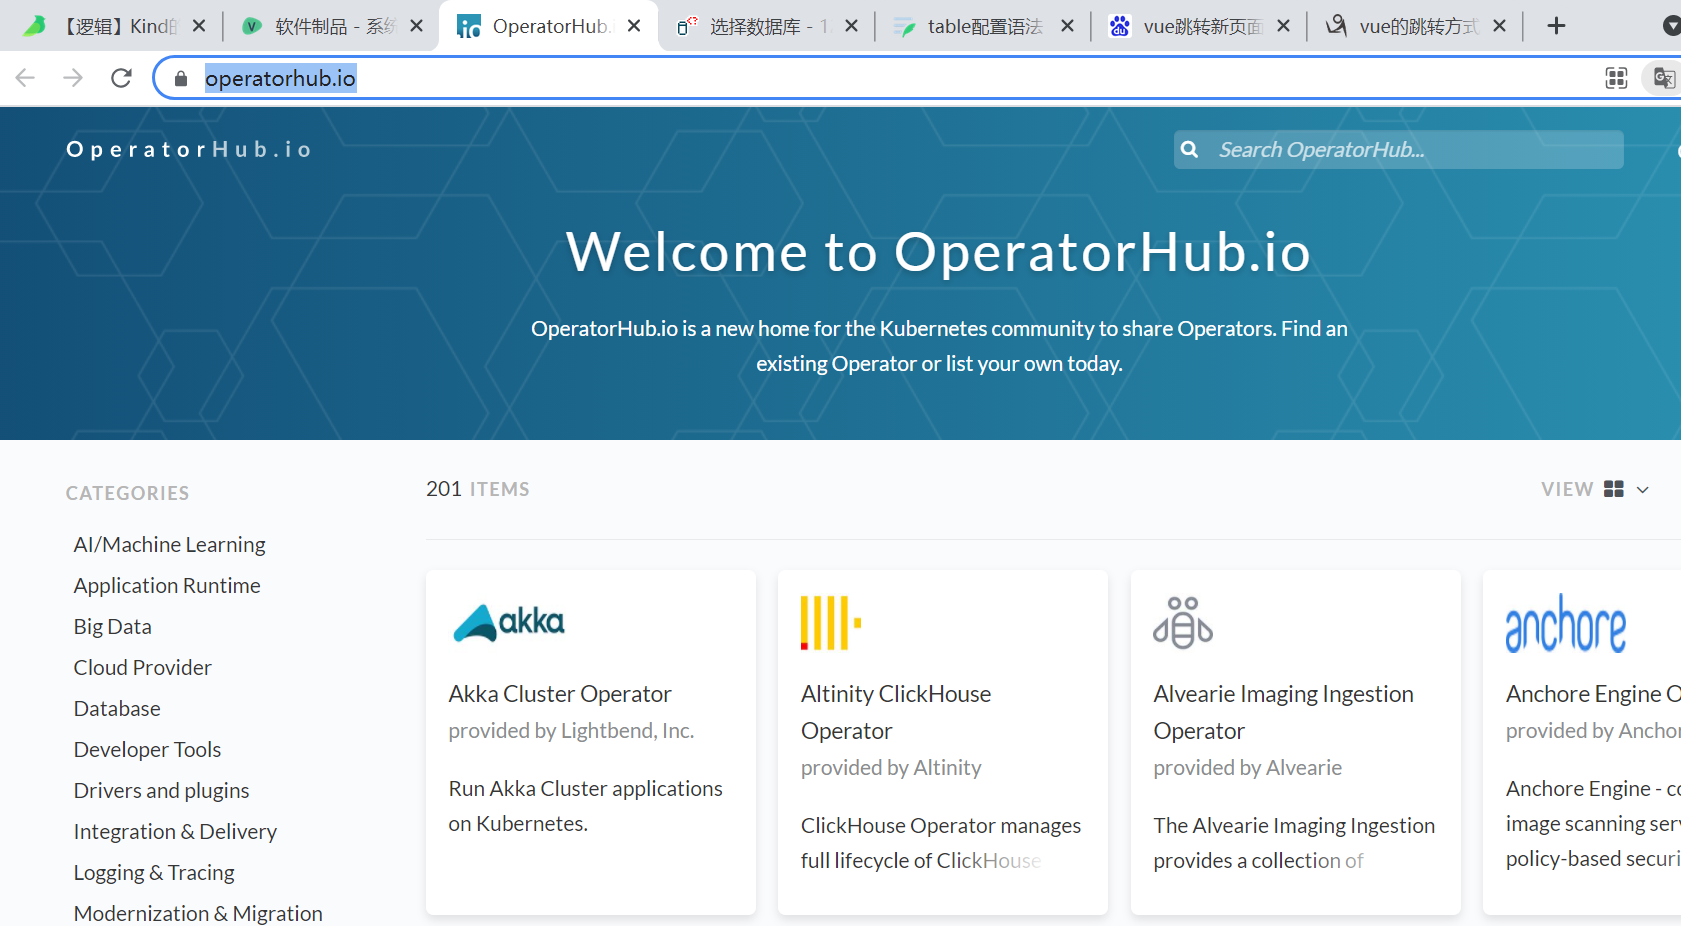Click 'provided by Lightbend, Inc.' text
The height and width of the screenshot is (926, 1681).
(x=571, y=731)
